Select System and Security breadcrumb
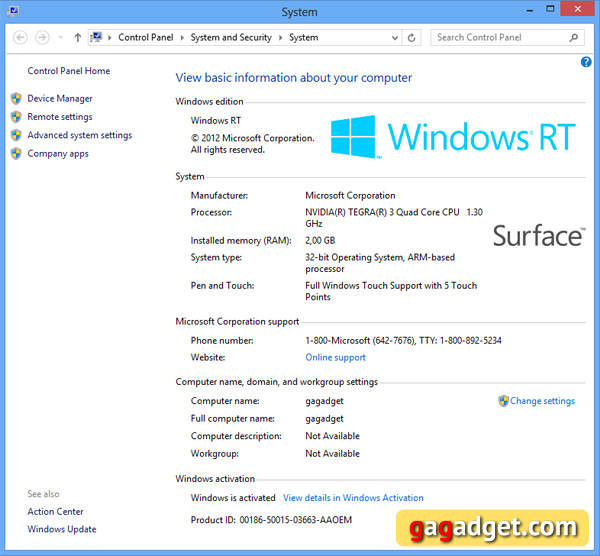 231,37
